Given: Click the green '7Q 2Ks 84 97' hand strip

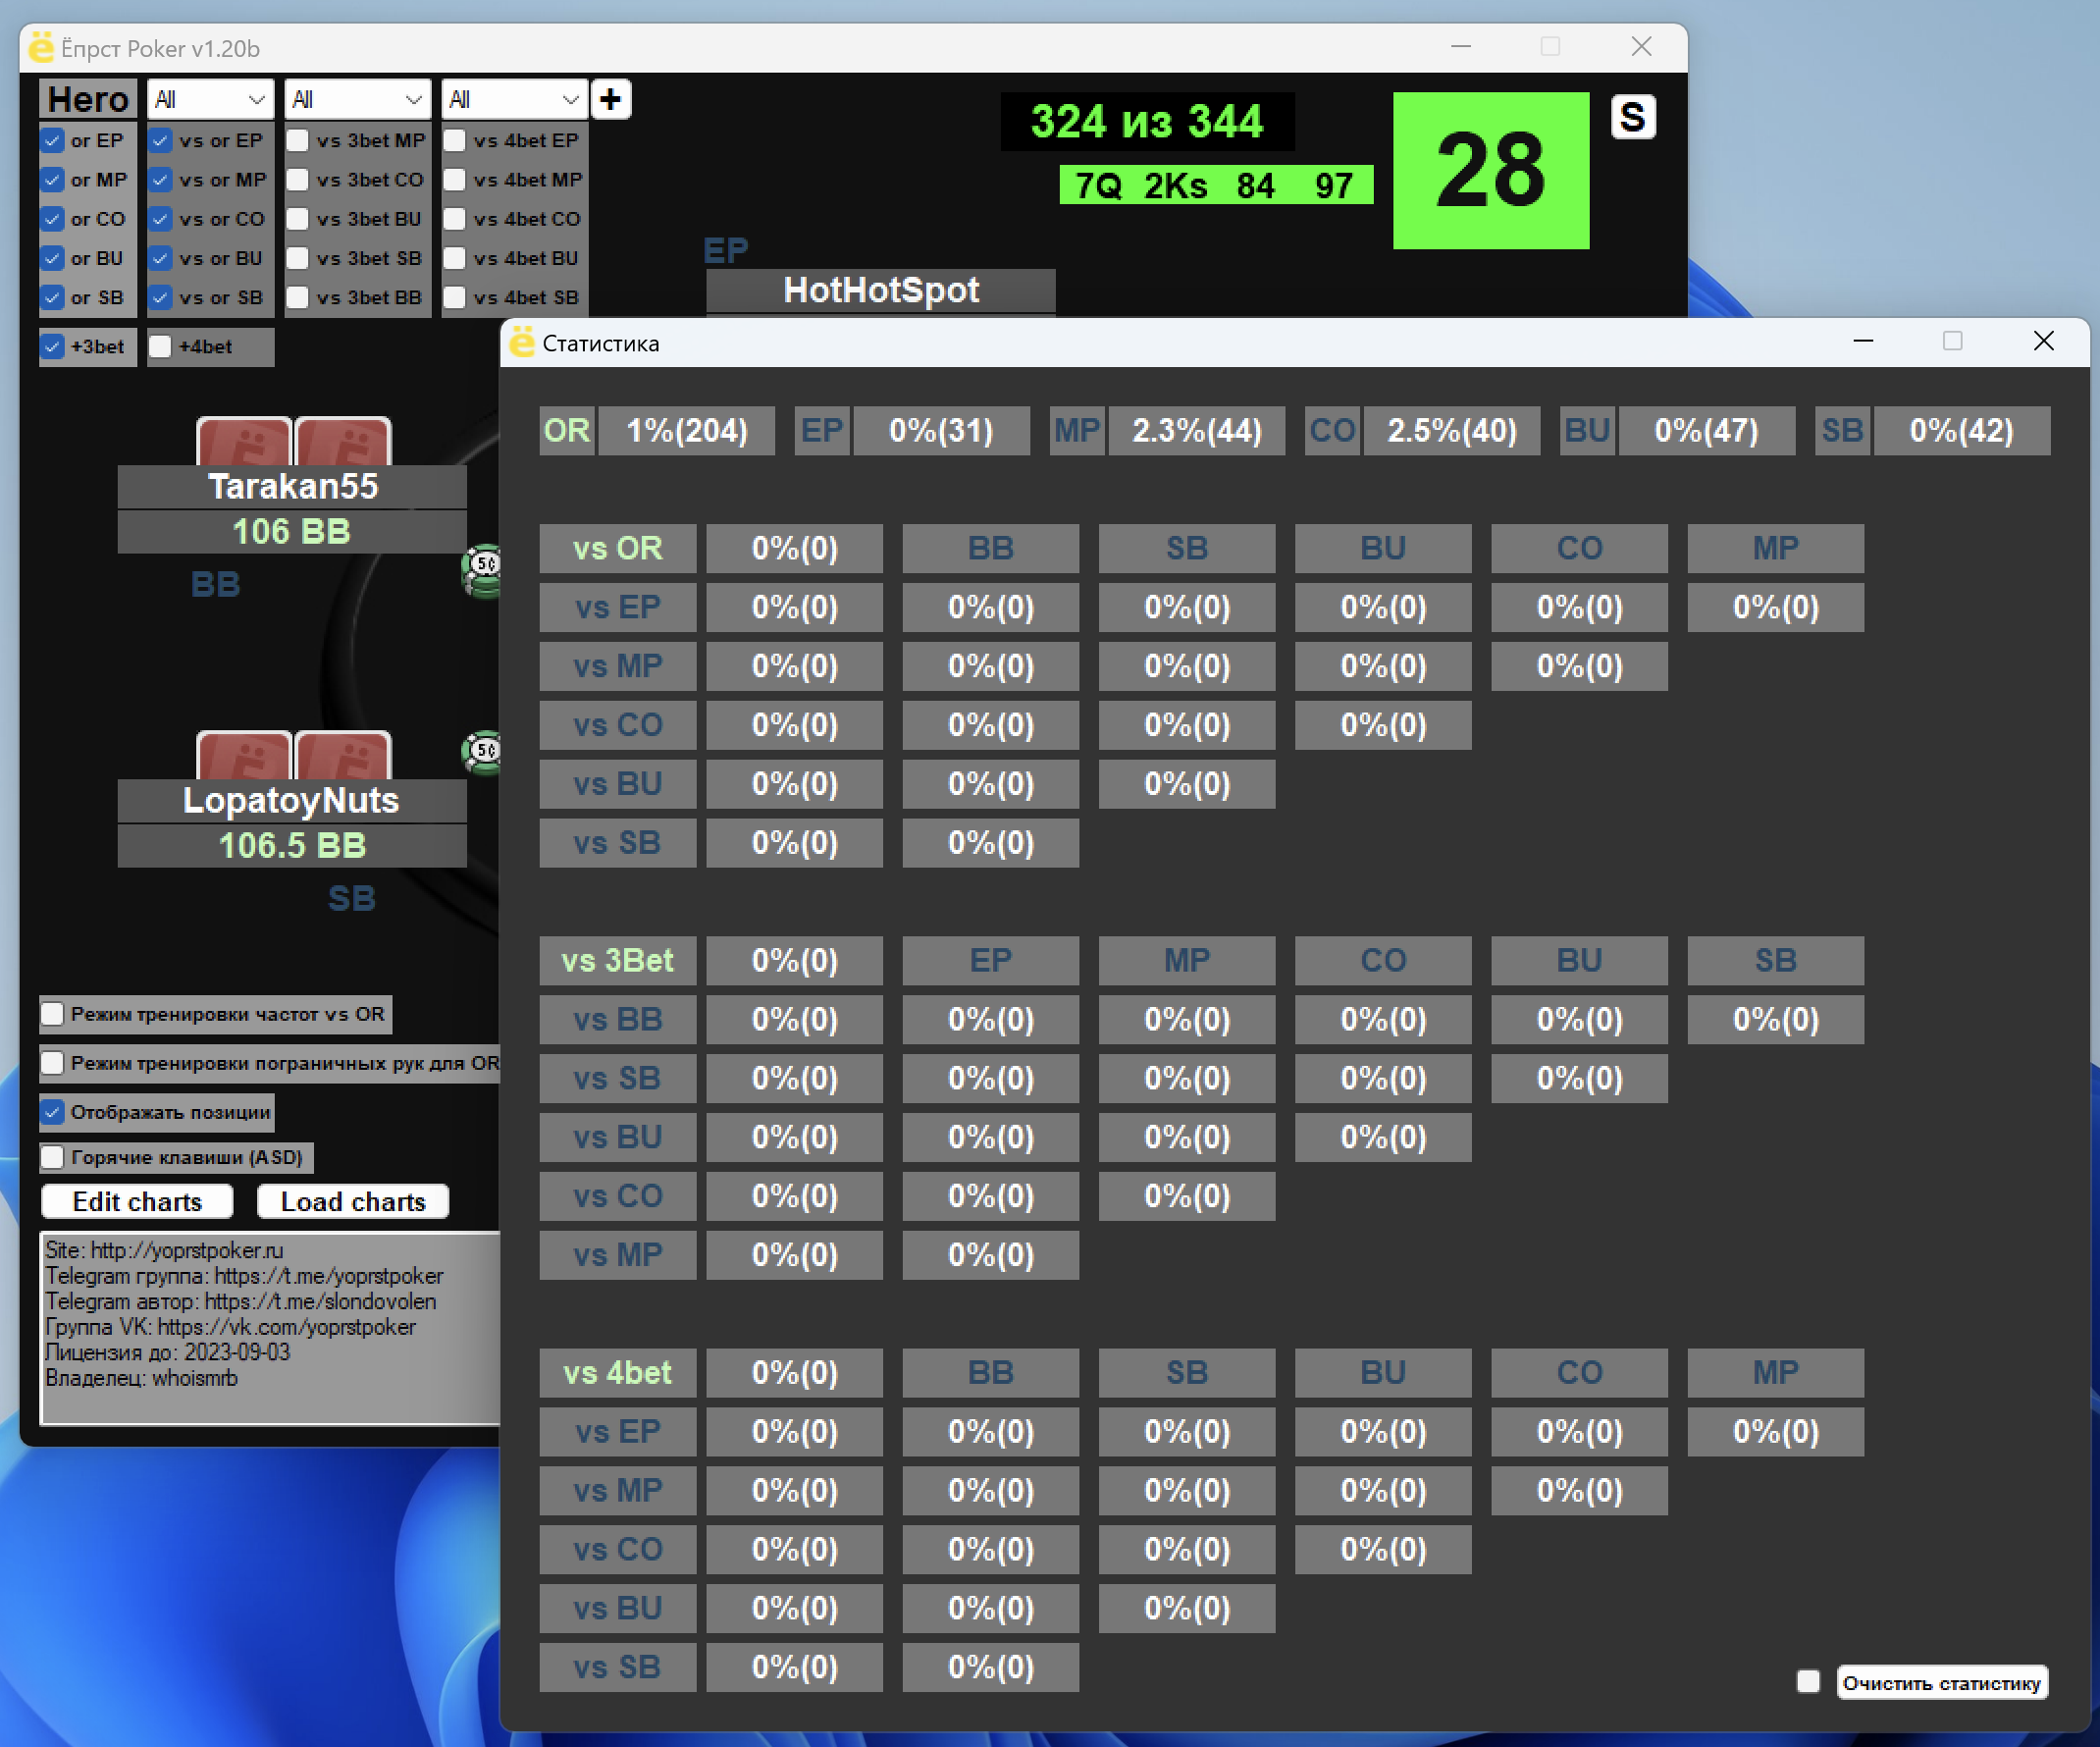Looking at the screenshot, I should (x=1215, y=185).
